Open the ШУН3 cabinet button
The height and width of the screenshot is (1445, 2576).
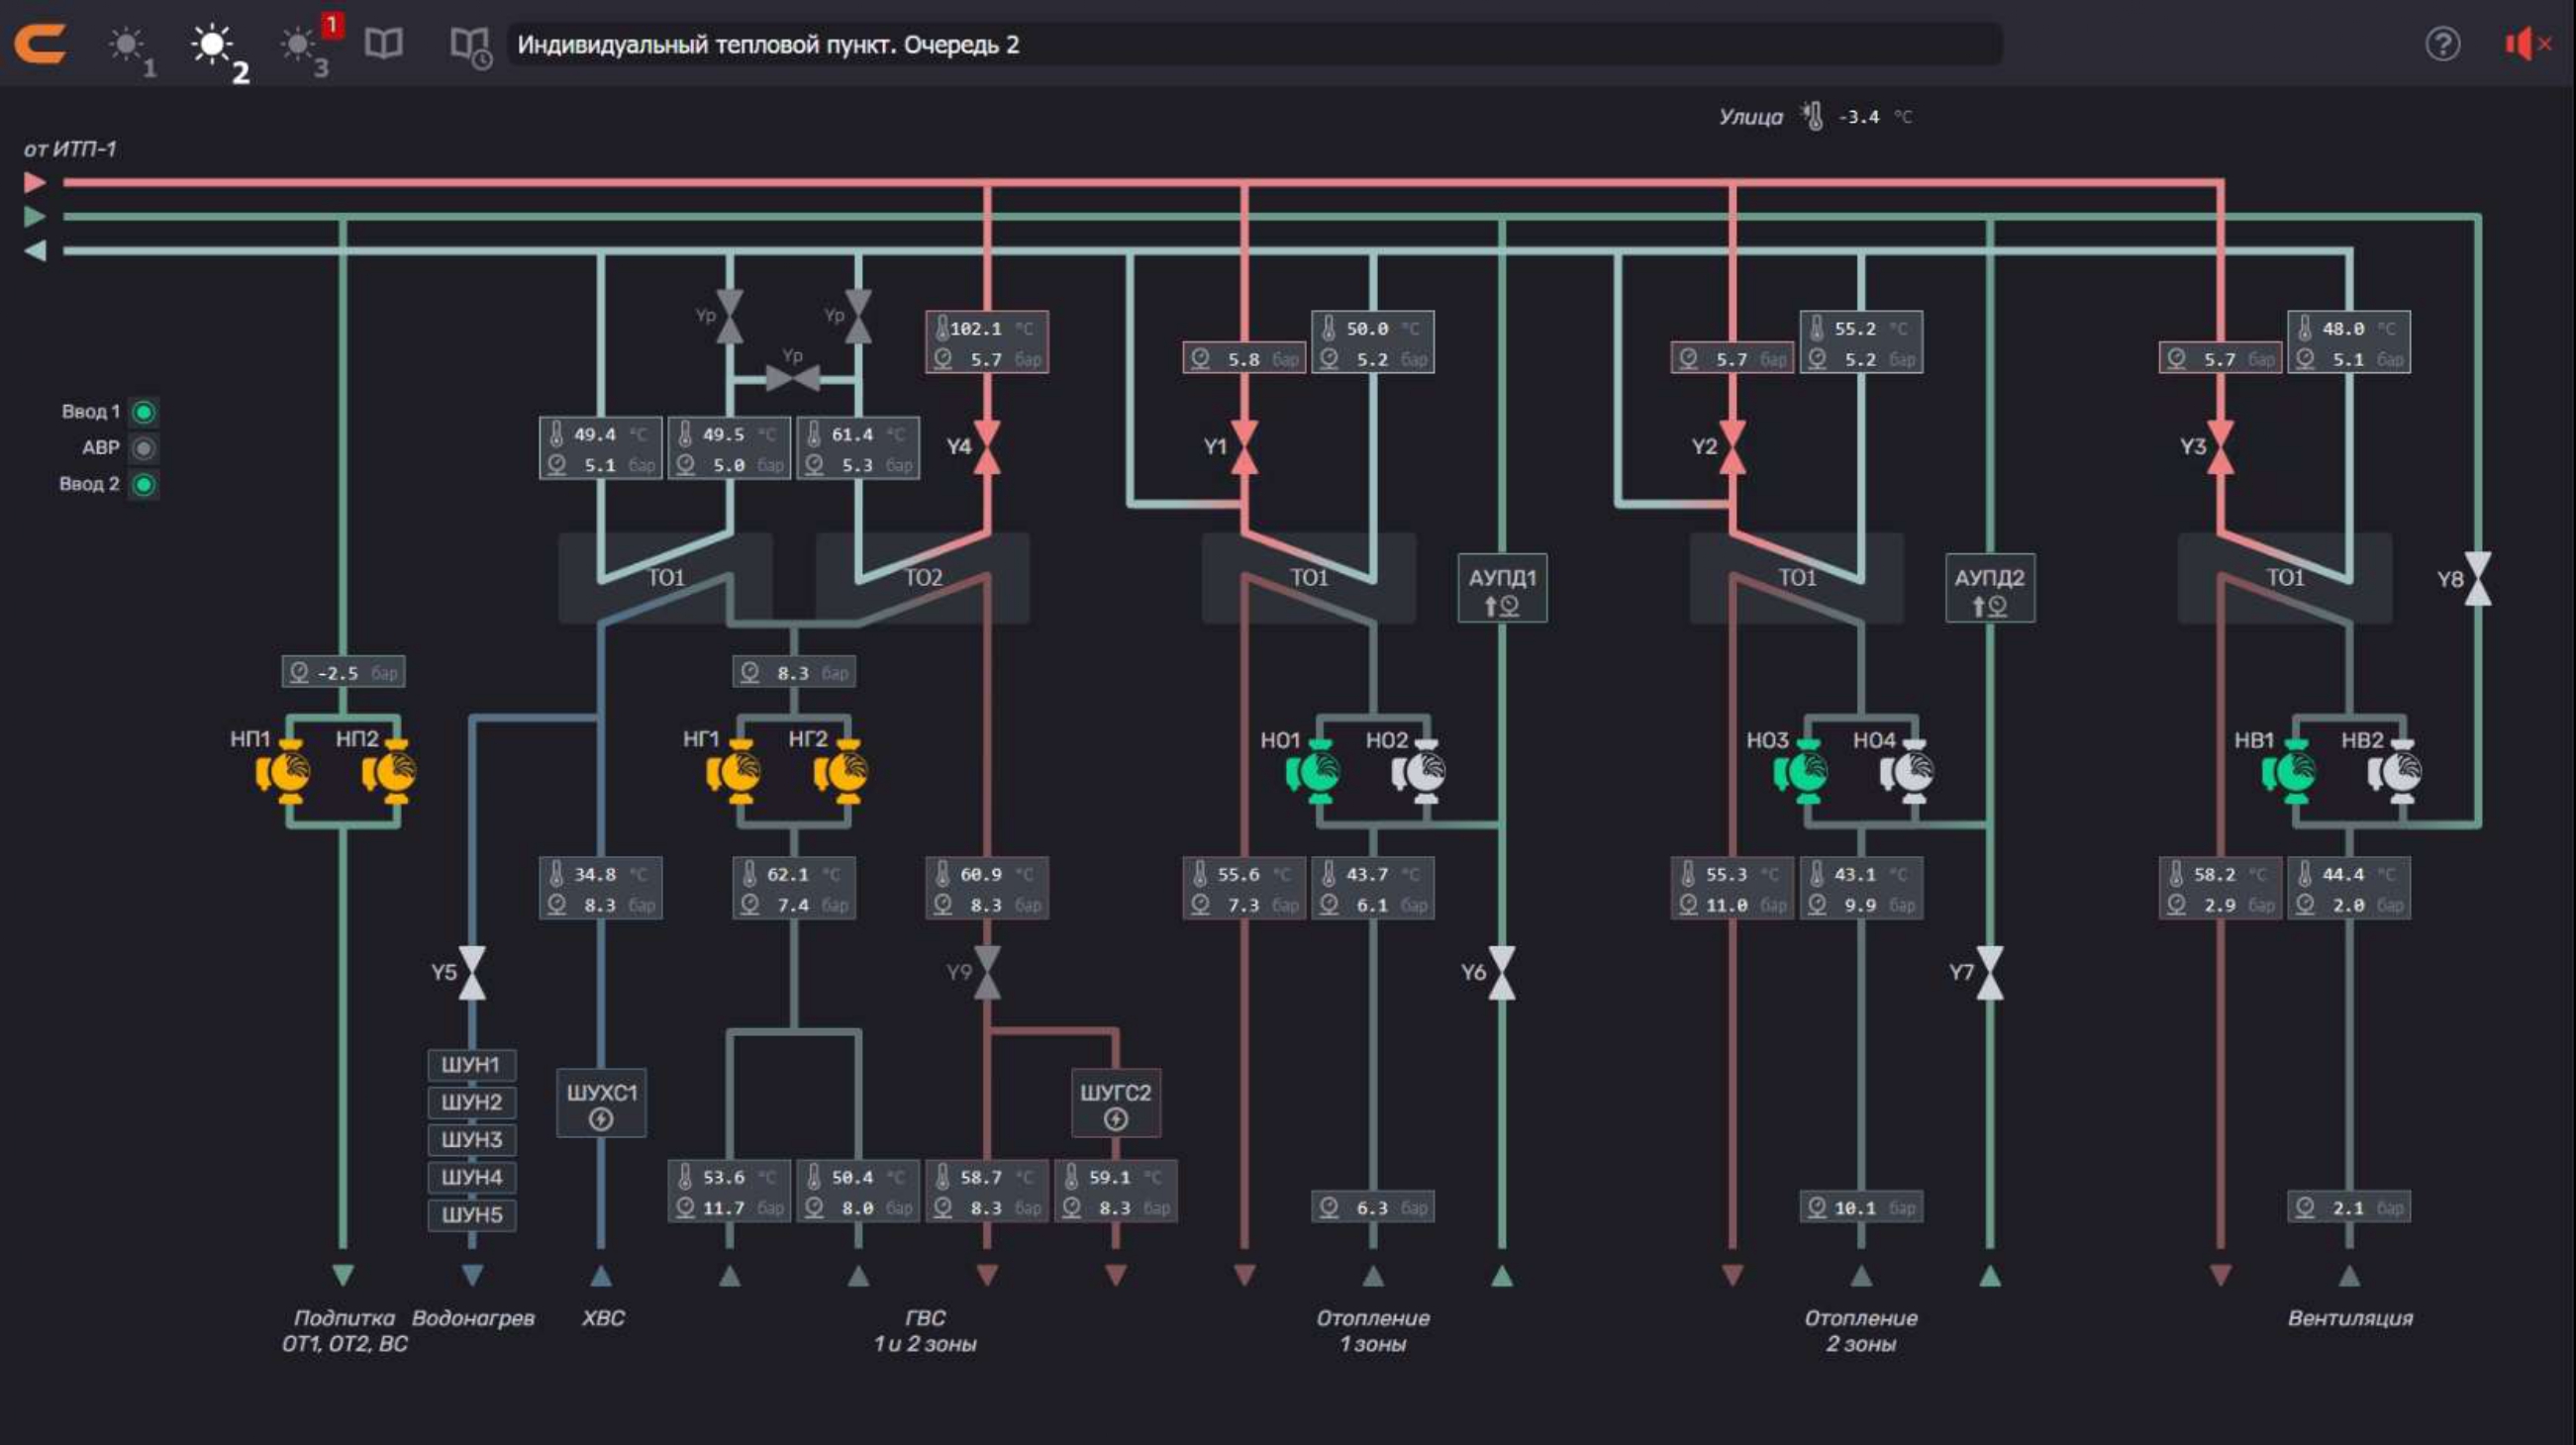472,1140
